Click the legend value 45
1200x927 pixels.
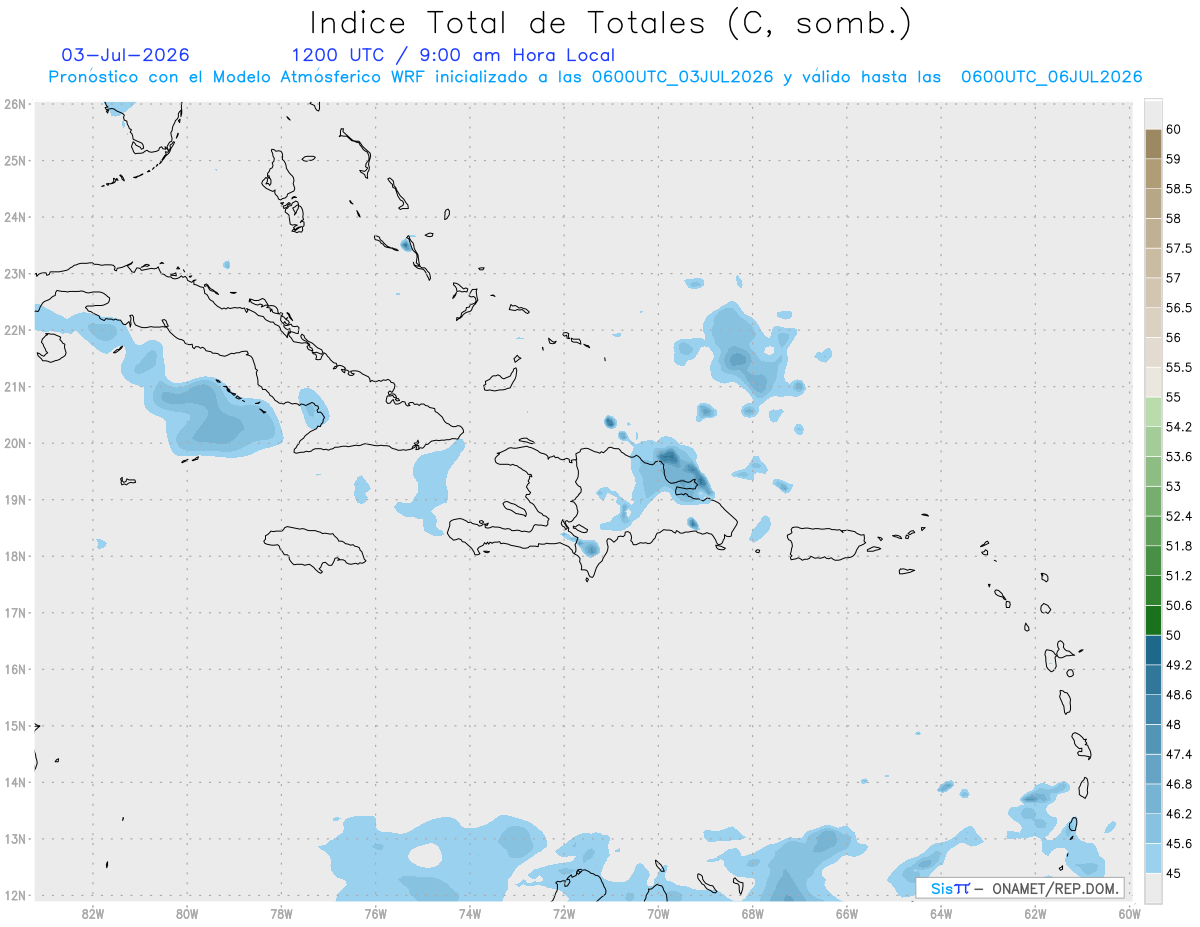(x=1174, y=873)
